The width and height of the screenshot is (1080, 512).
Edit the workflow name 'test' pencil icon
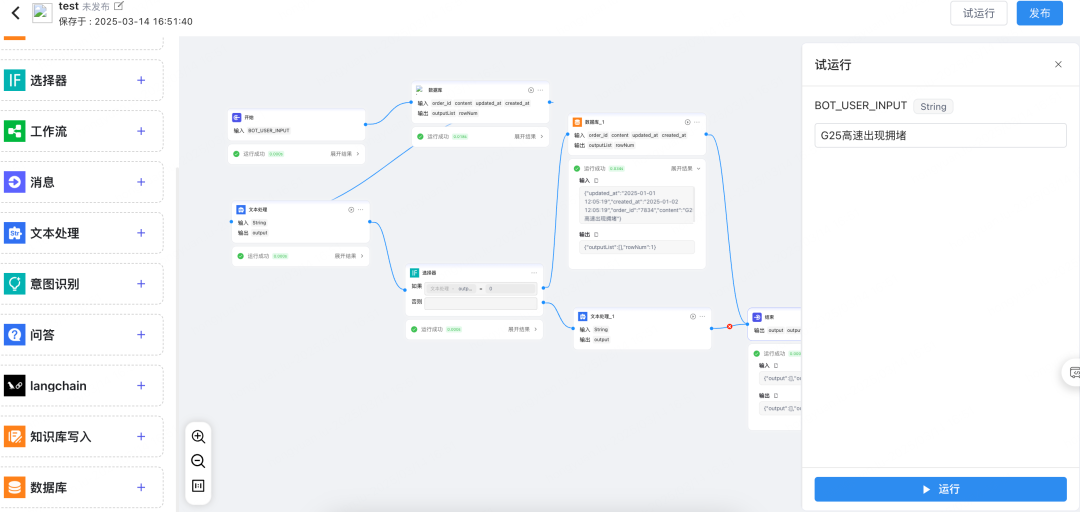tap(119, 6)
